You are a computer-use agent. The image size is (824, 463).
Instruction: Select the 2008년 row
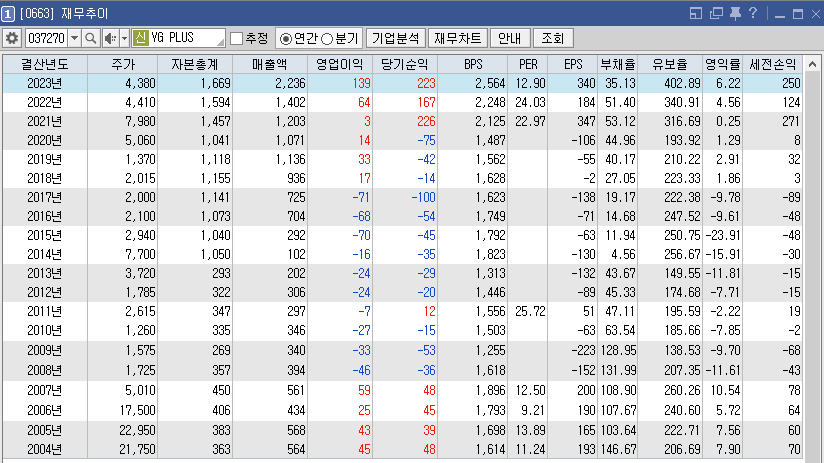[403, 370]
